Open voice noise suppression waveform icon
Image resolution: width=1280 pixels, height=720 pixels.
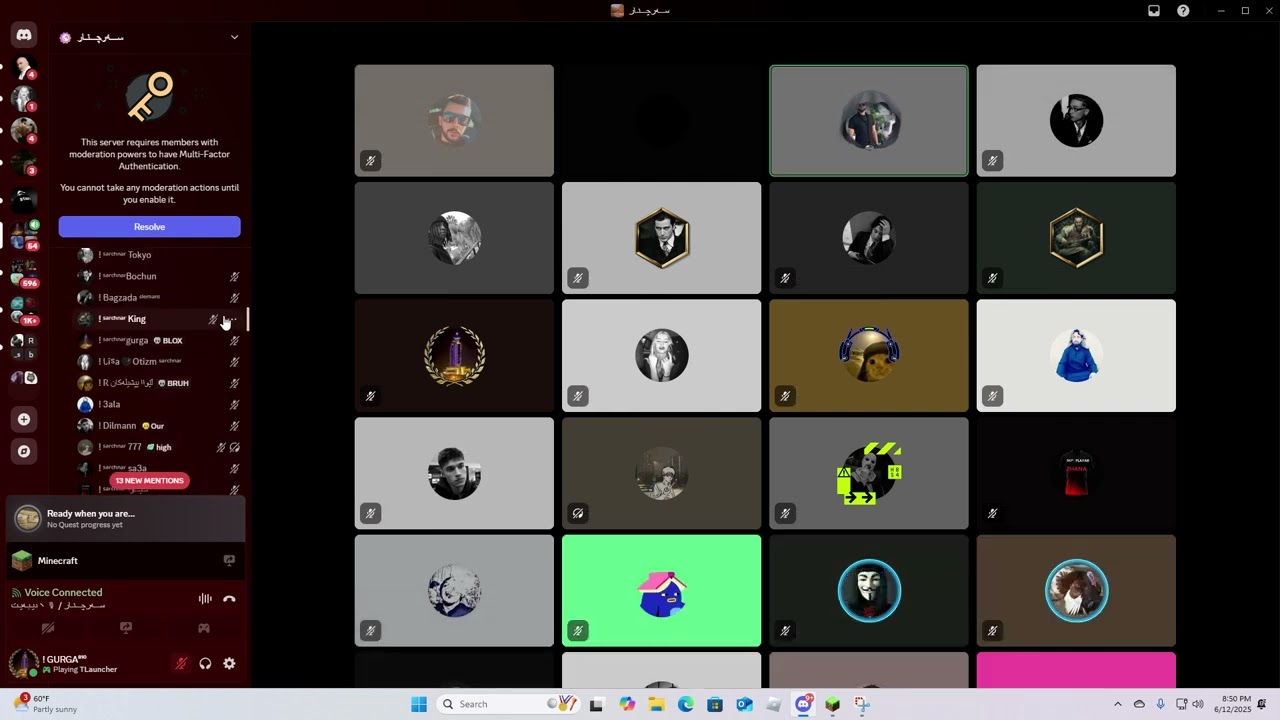point(205,599)
